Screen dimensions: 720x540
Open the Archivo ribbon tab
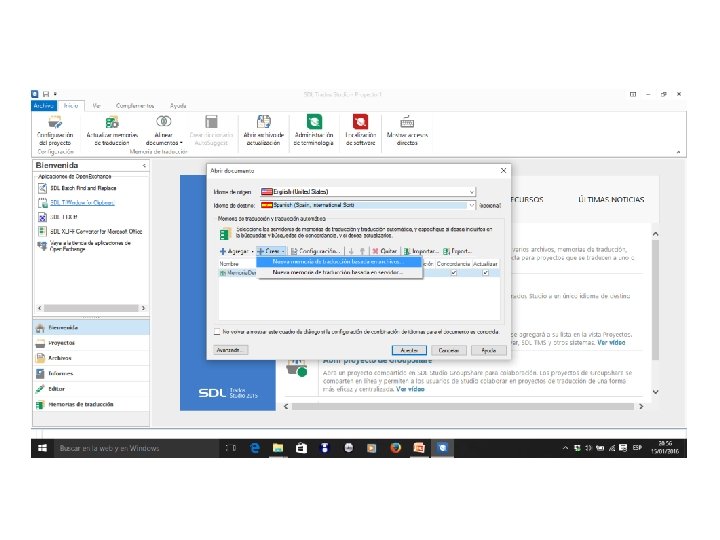click(44, 106)
